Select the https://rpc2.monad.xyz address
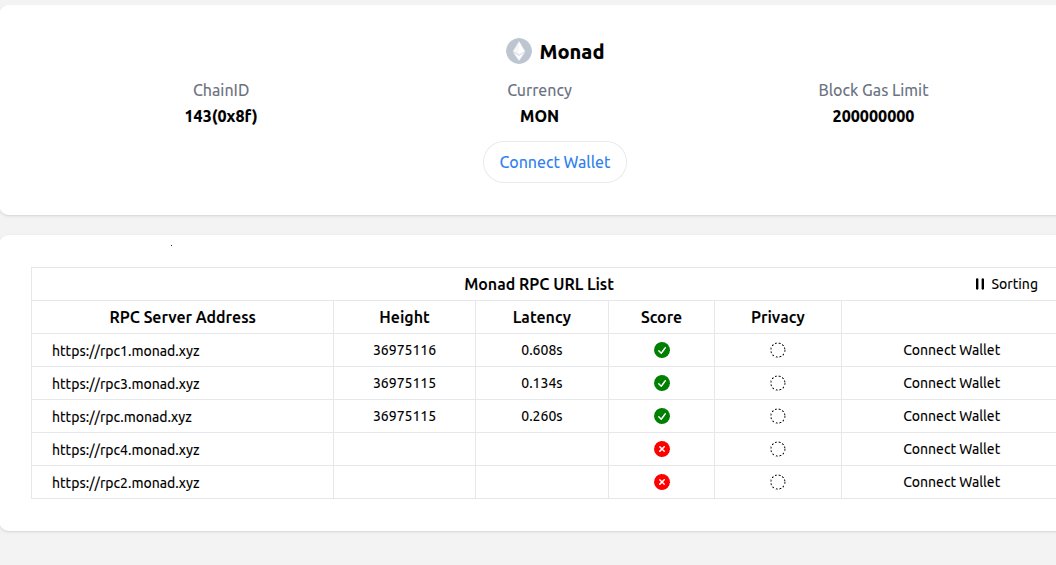The image size is (1056, 565). (x=126, y=483)
